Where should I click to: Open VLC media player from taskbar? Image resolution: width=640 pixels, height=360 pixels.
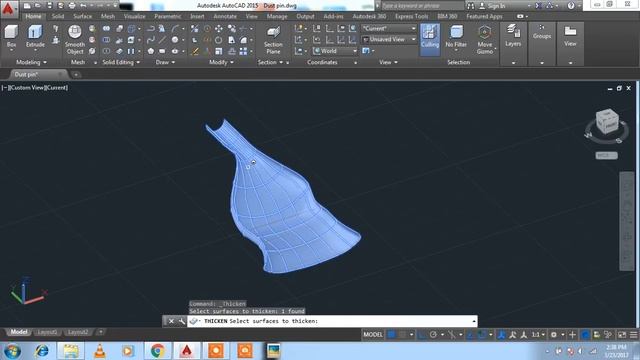click(x=99, y=351)
